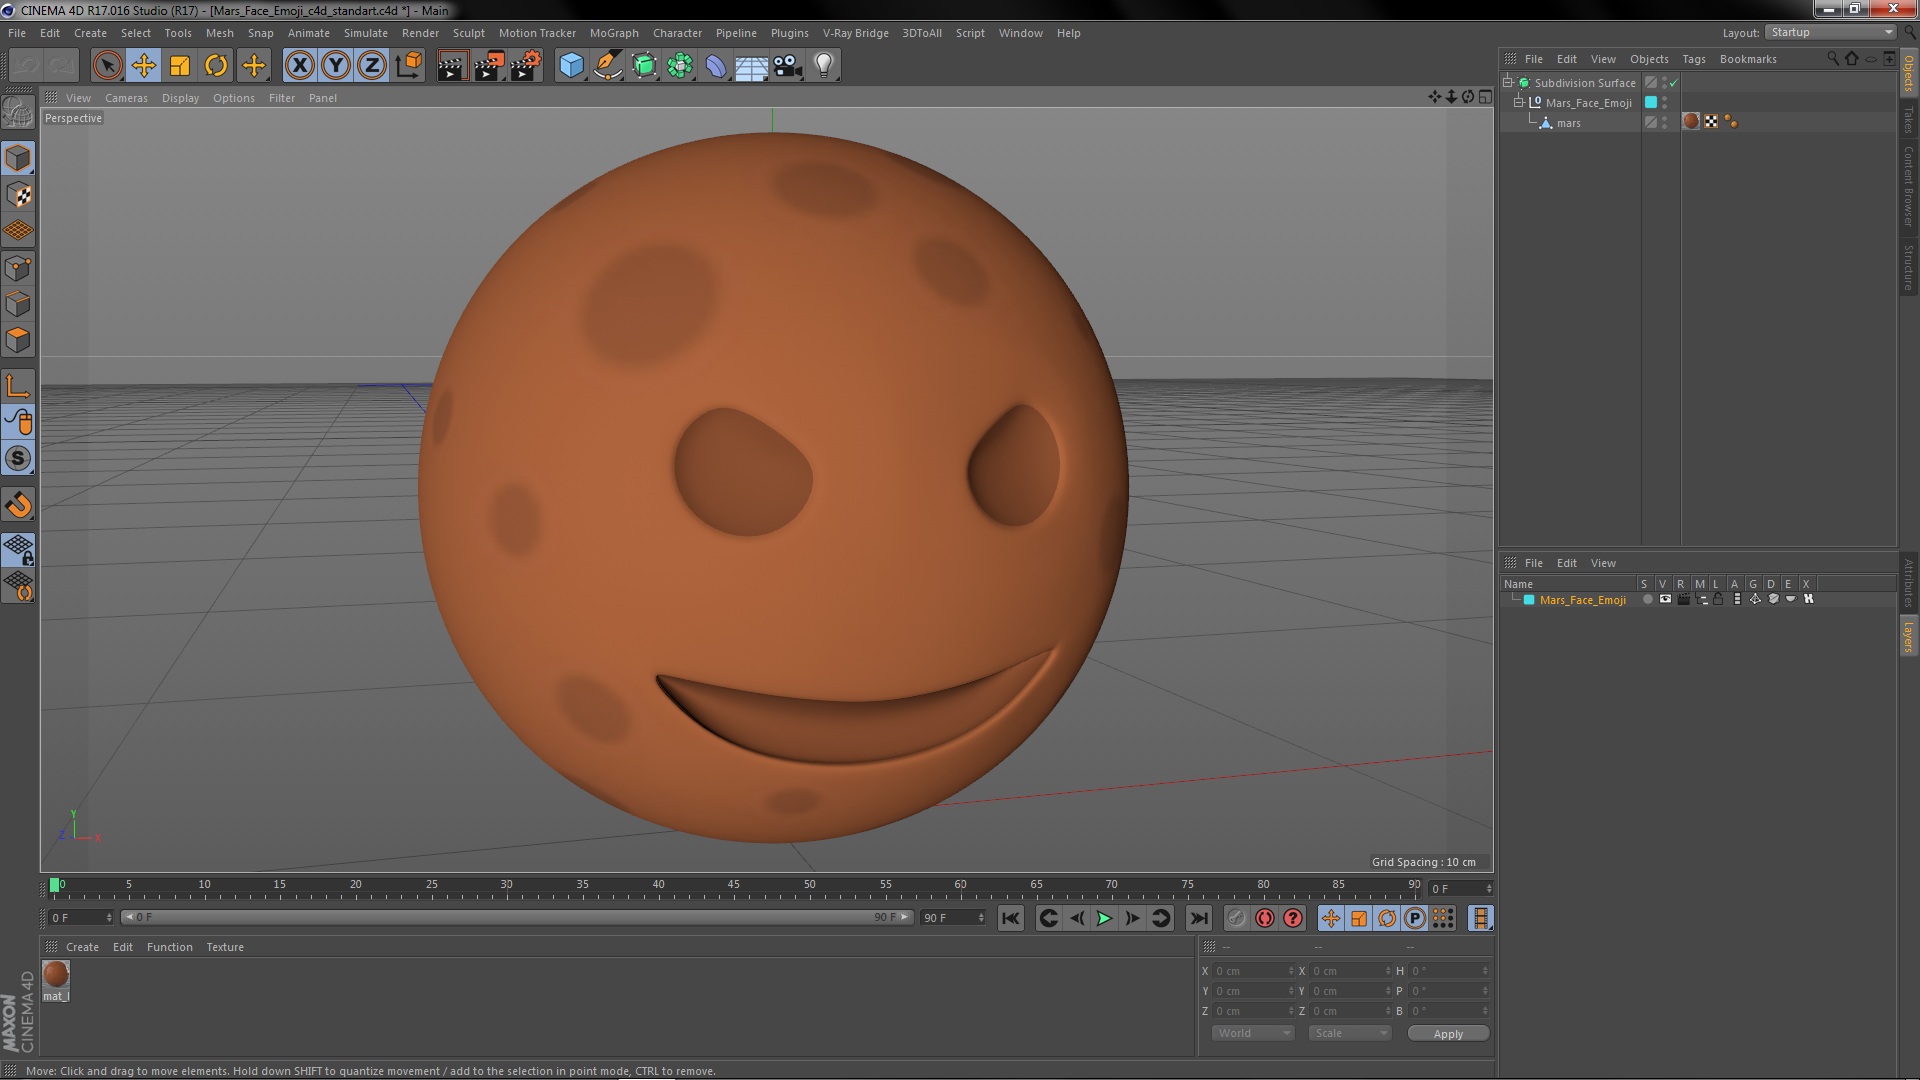
Task: Switch to Edges mode
Action: (18, 304)
